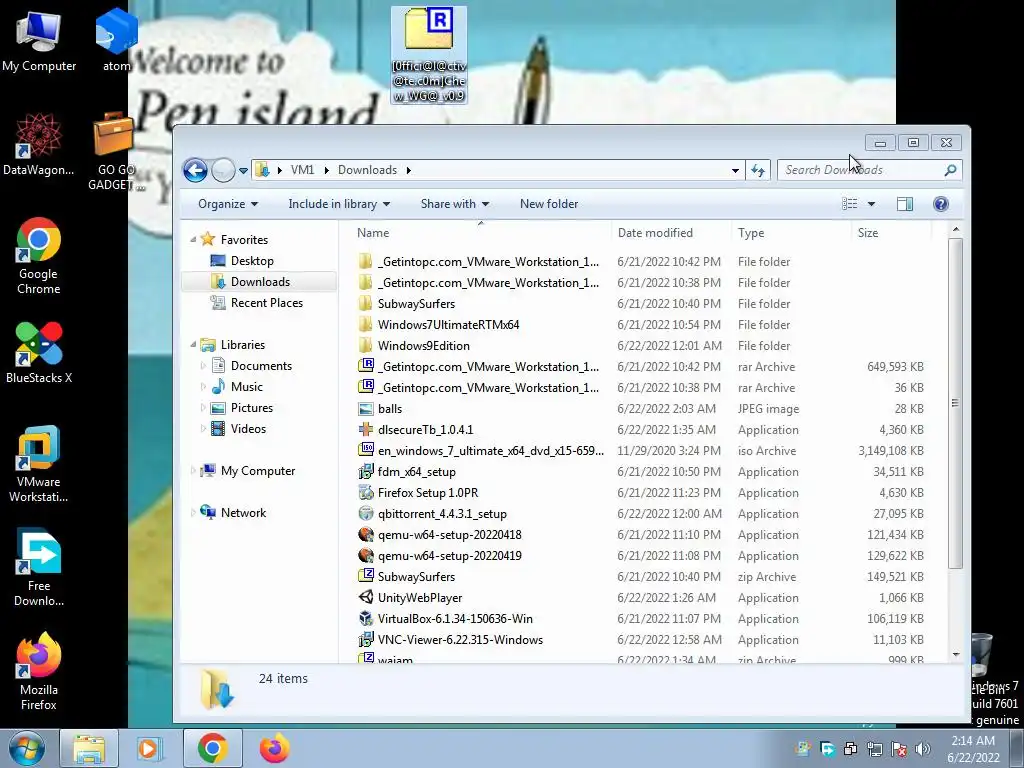
Task: Collapse the Libraries tree group
Action: tap(193, 345)
